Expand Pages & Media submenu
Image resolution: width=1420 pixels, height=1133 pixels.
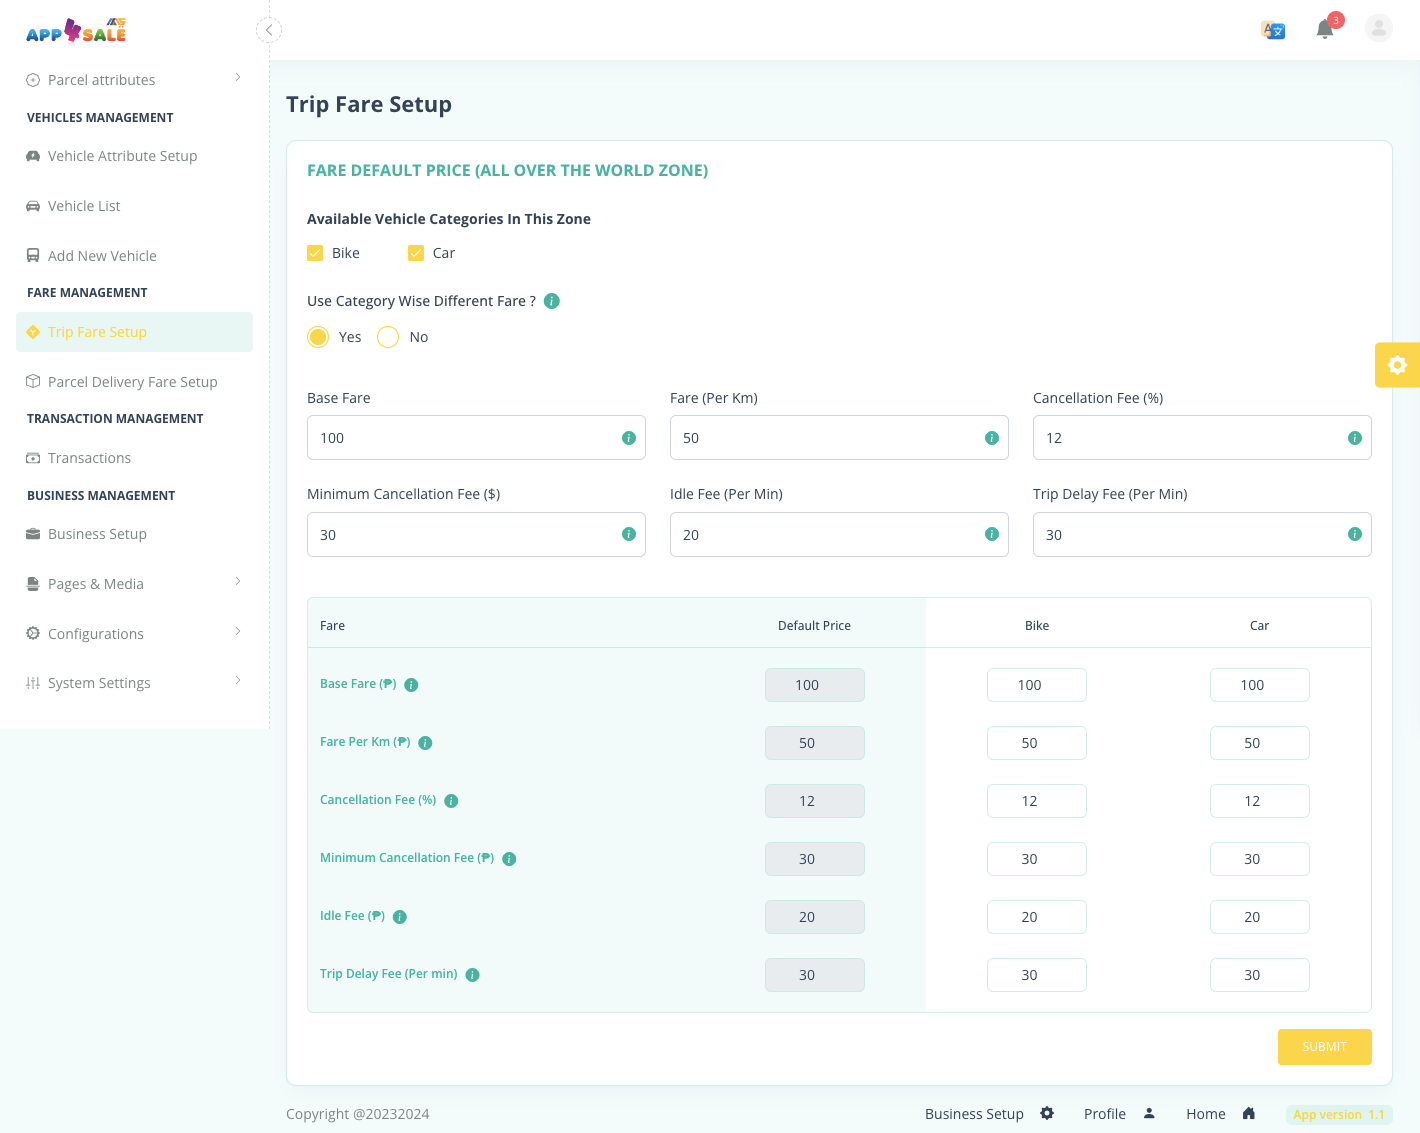coord(134,584)
